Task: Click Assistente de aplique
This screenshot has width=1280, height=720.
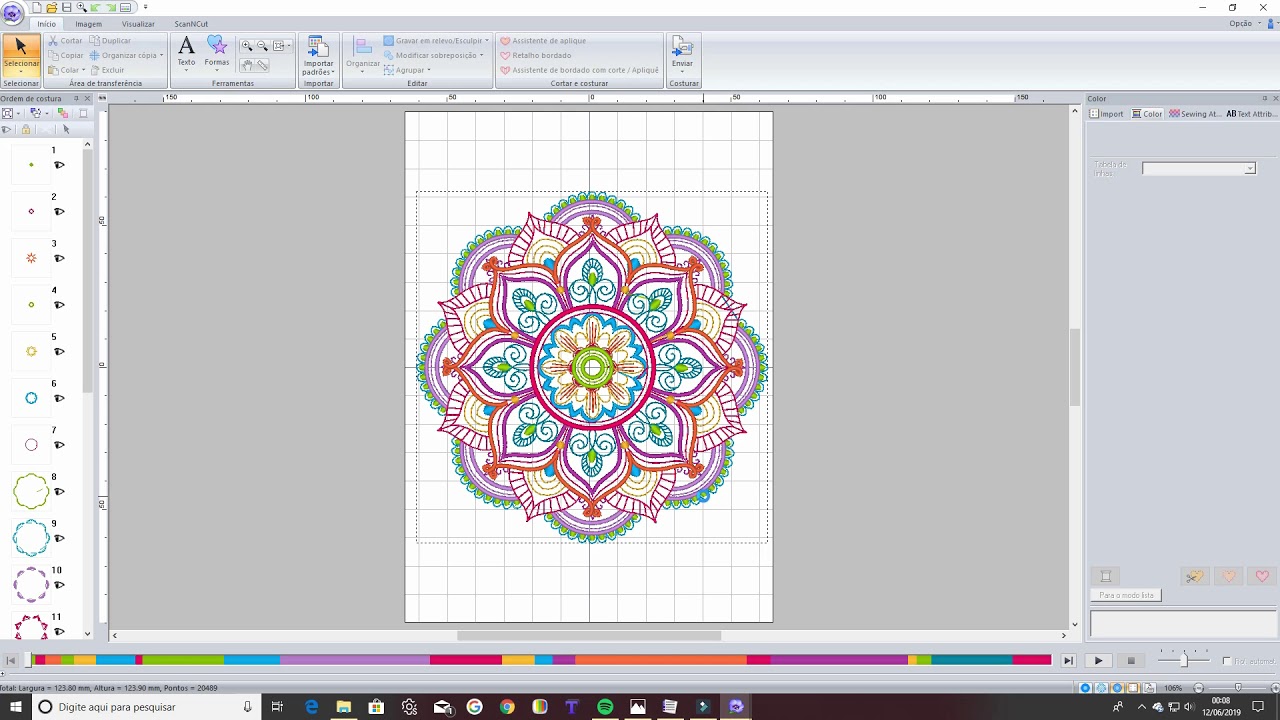Action: click(543, 41)
